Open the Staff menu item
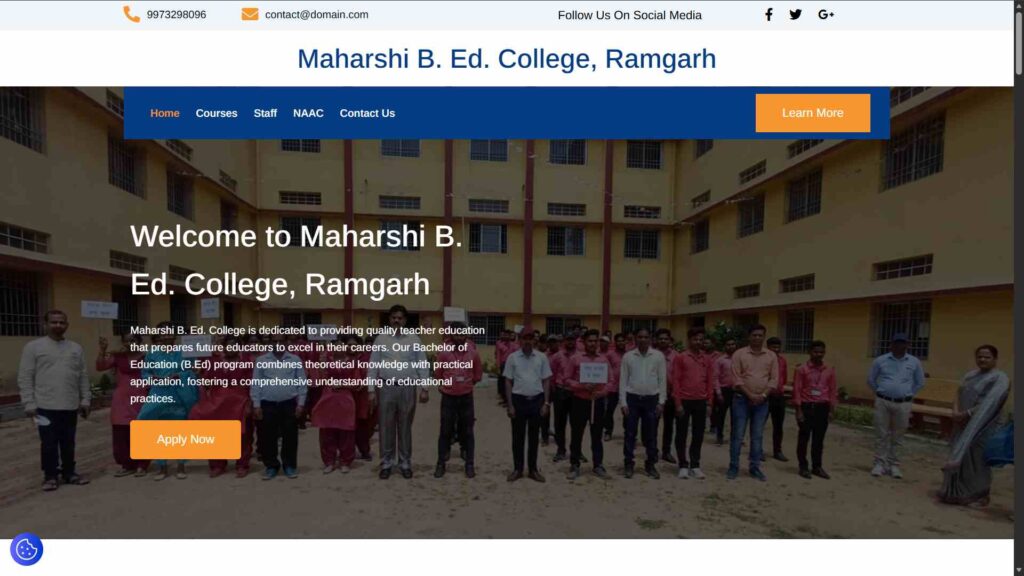1024x576 pixels. [x=265, y=113]
